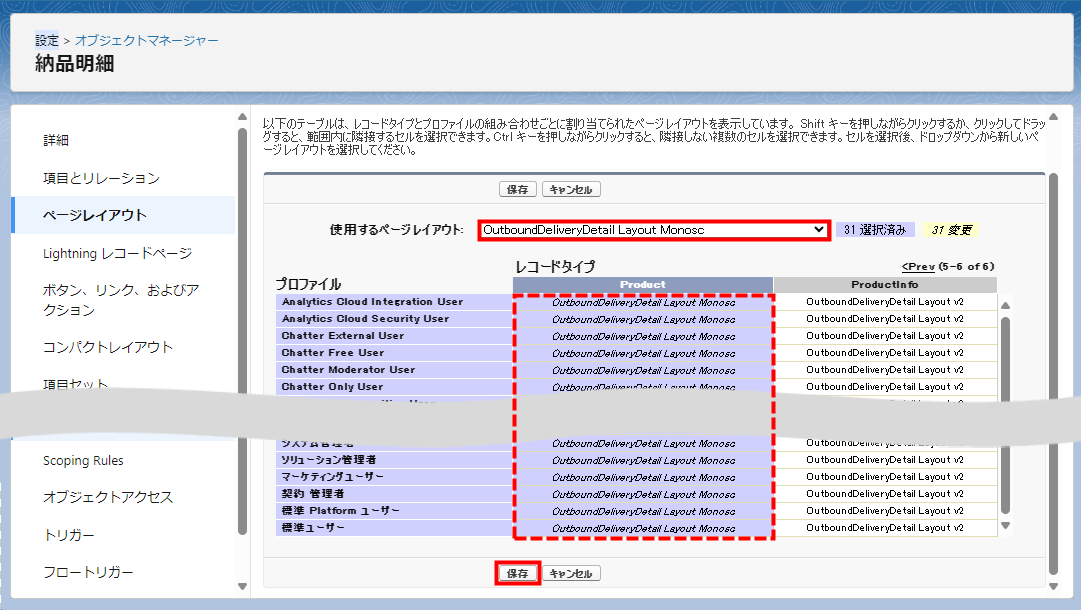Image resolution: width=1081 pixels, height=610 pixels.
Task: Click the 保存 button above the table
Action: [x=517, y=190]
